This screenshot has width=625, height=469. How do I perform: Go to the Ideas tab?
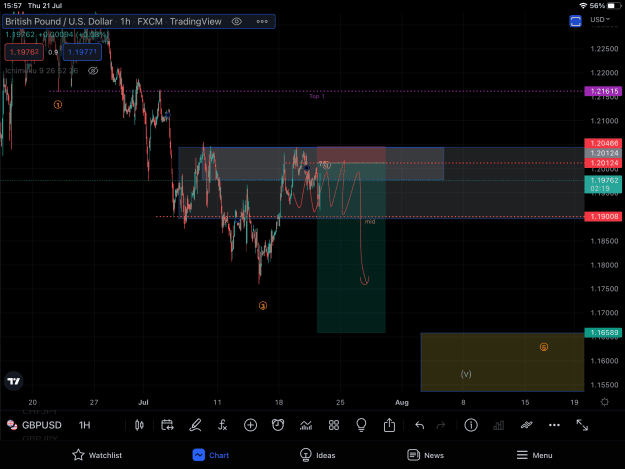(x=317, y=455)
